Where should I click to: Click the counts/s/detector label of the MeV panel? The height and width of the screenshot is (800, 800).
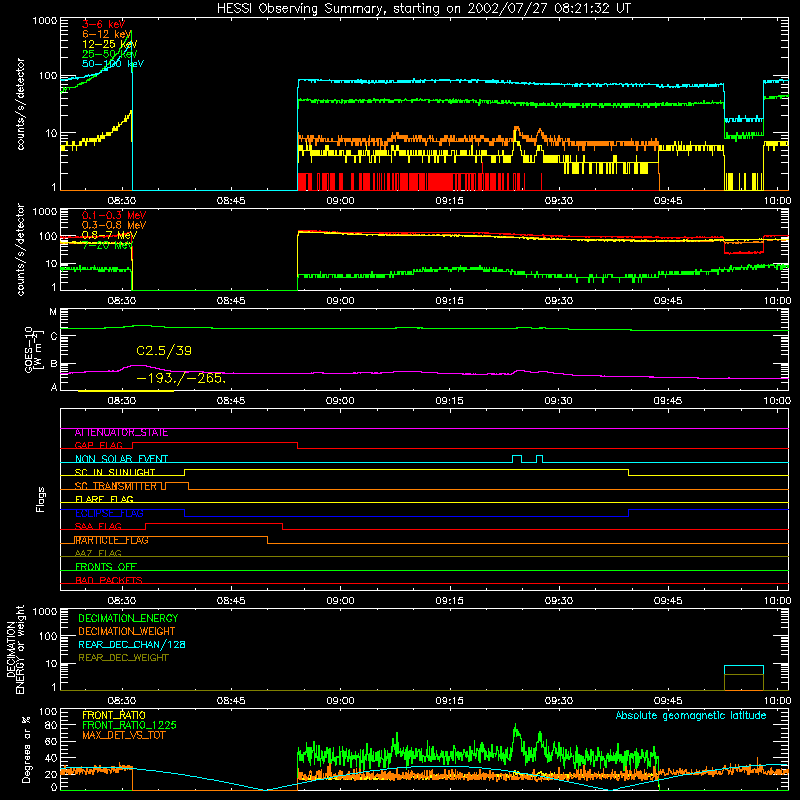(20, 249)
